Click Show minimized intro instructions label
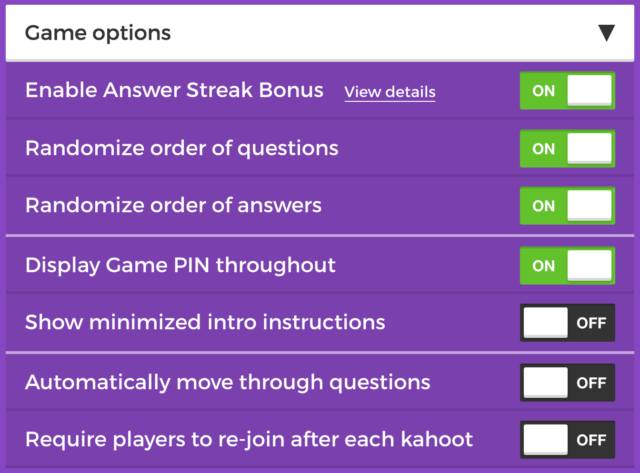Image resolution: width=640 pixels, height=473 pixels. point(204,323)
